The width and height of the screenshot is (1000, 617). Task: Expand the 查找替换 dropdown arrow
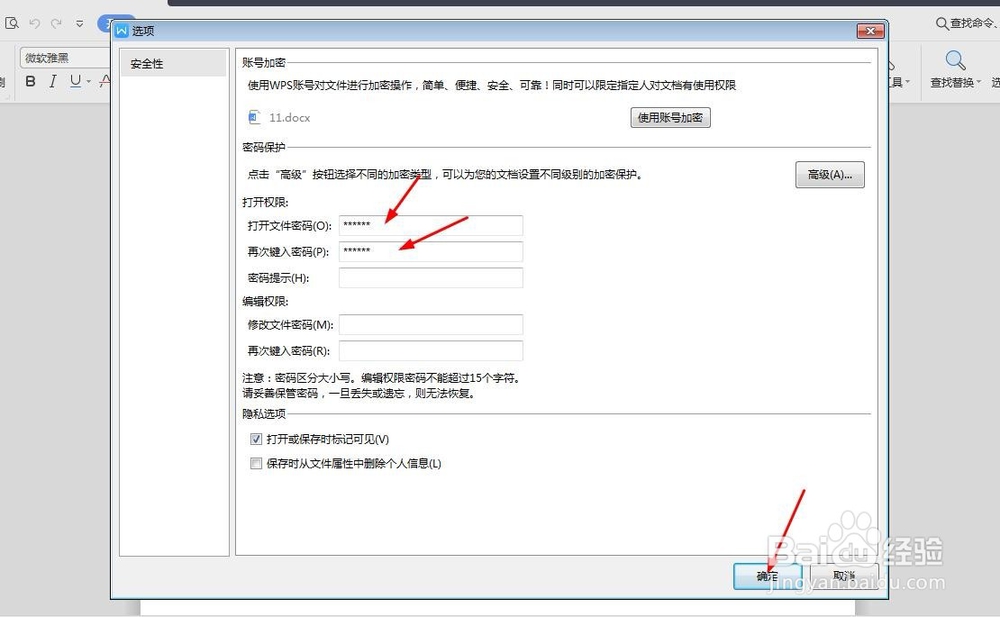pos(979,83)
